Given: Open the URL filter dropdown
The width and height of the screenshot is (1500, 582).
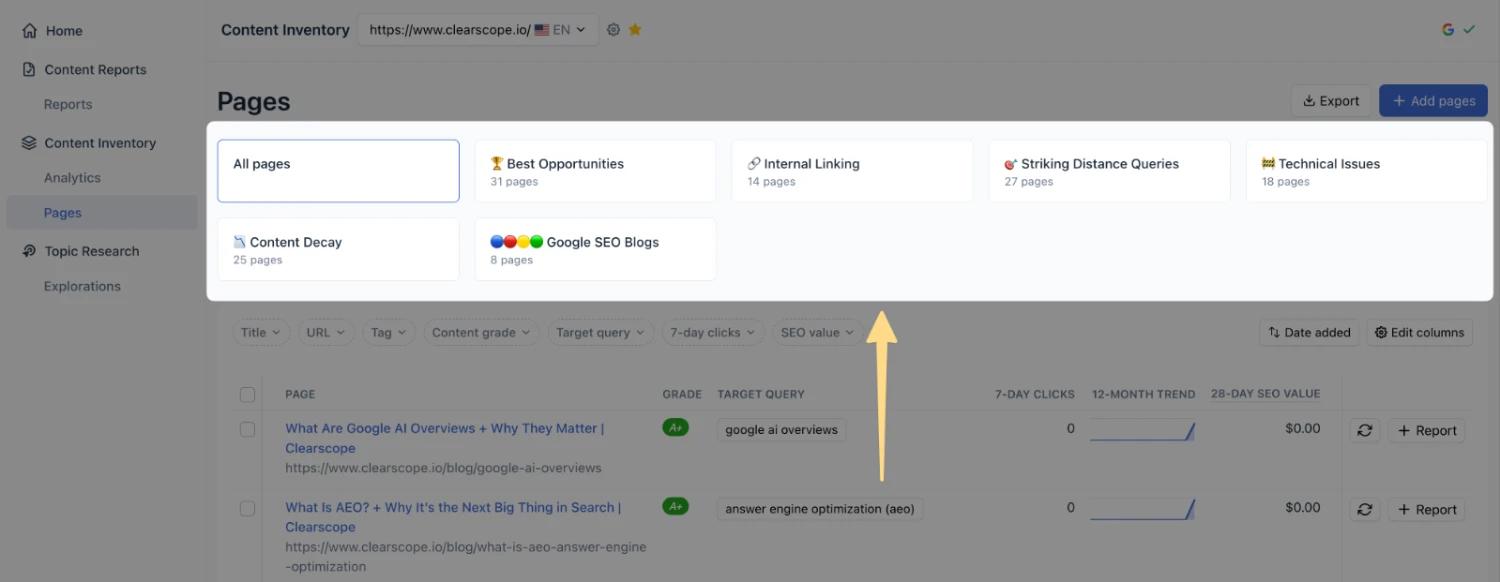Looking at the screenshot, I should (326, 332).
